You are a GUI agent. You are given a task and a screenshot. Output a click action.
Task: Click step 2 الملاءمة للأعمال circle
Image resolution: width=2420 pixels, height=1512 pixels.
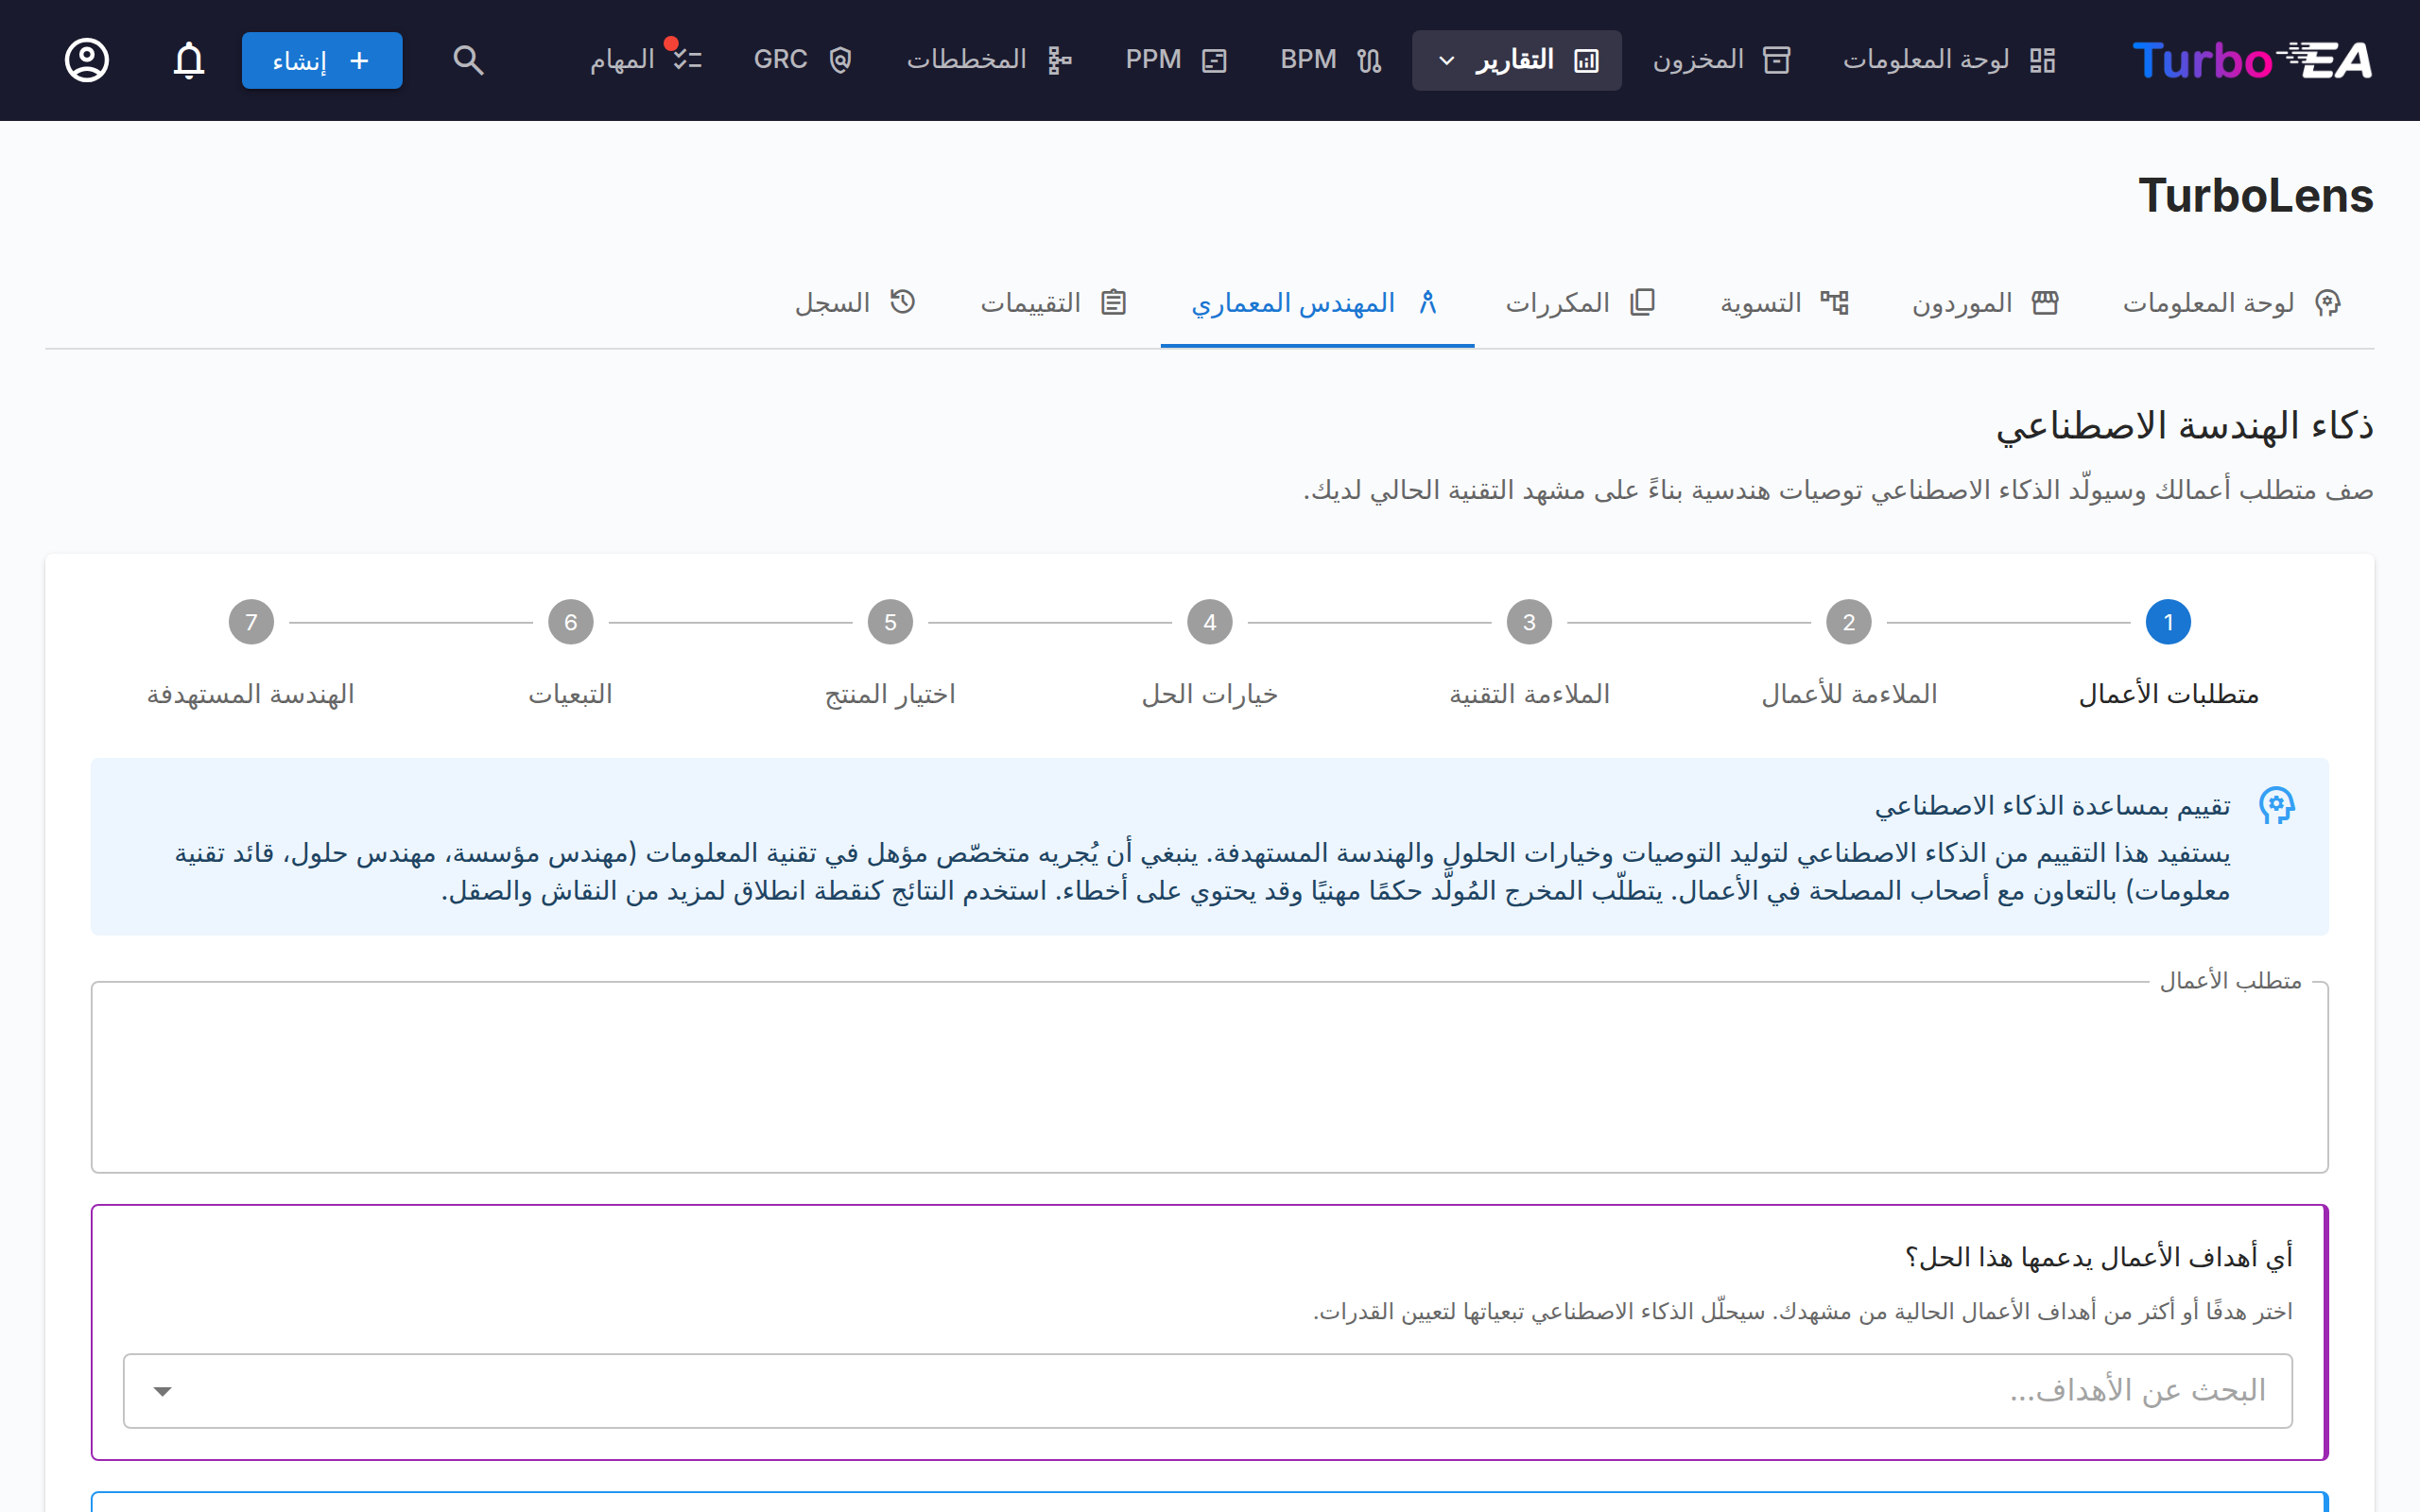tap(1848, 622)
